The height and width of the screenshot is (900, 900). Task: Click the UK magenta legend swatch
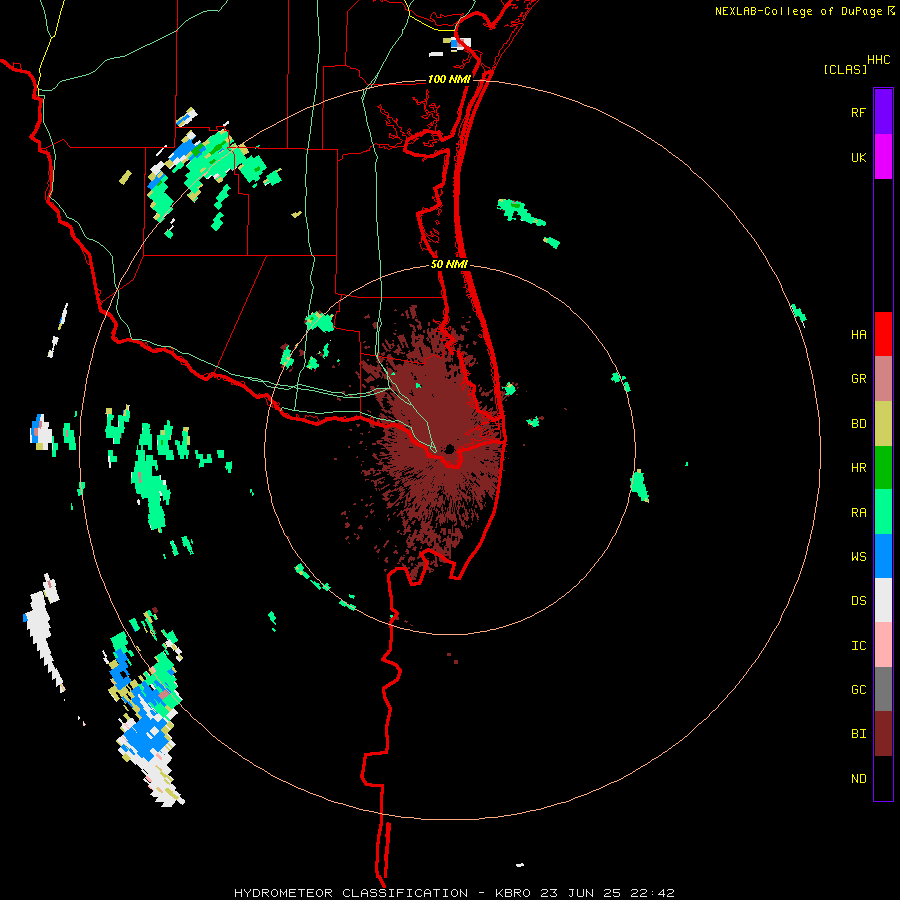(883, 157)
